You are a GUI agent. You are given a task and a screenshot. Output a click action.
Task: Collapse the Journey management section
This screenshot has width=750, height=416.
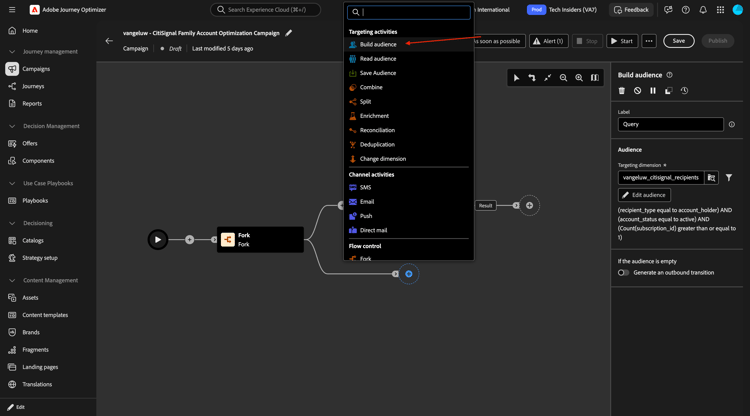point(12,52)
